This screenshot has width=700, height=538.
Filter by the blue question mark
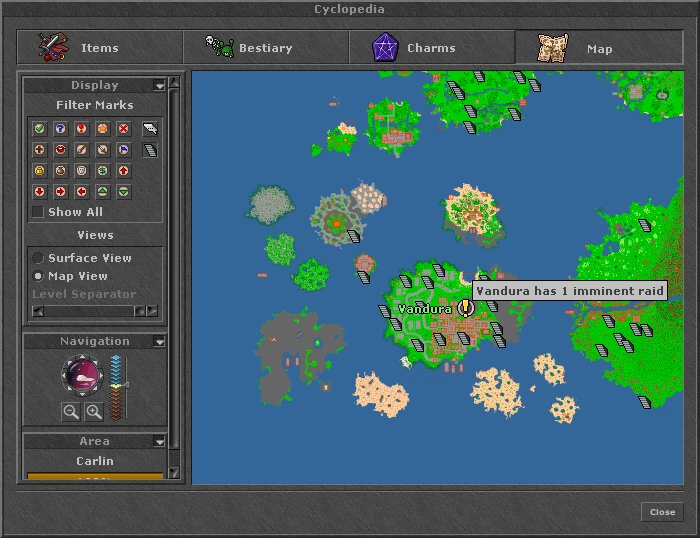[60, 129]
